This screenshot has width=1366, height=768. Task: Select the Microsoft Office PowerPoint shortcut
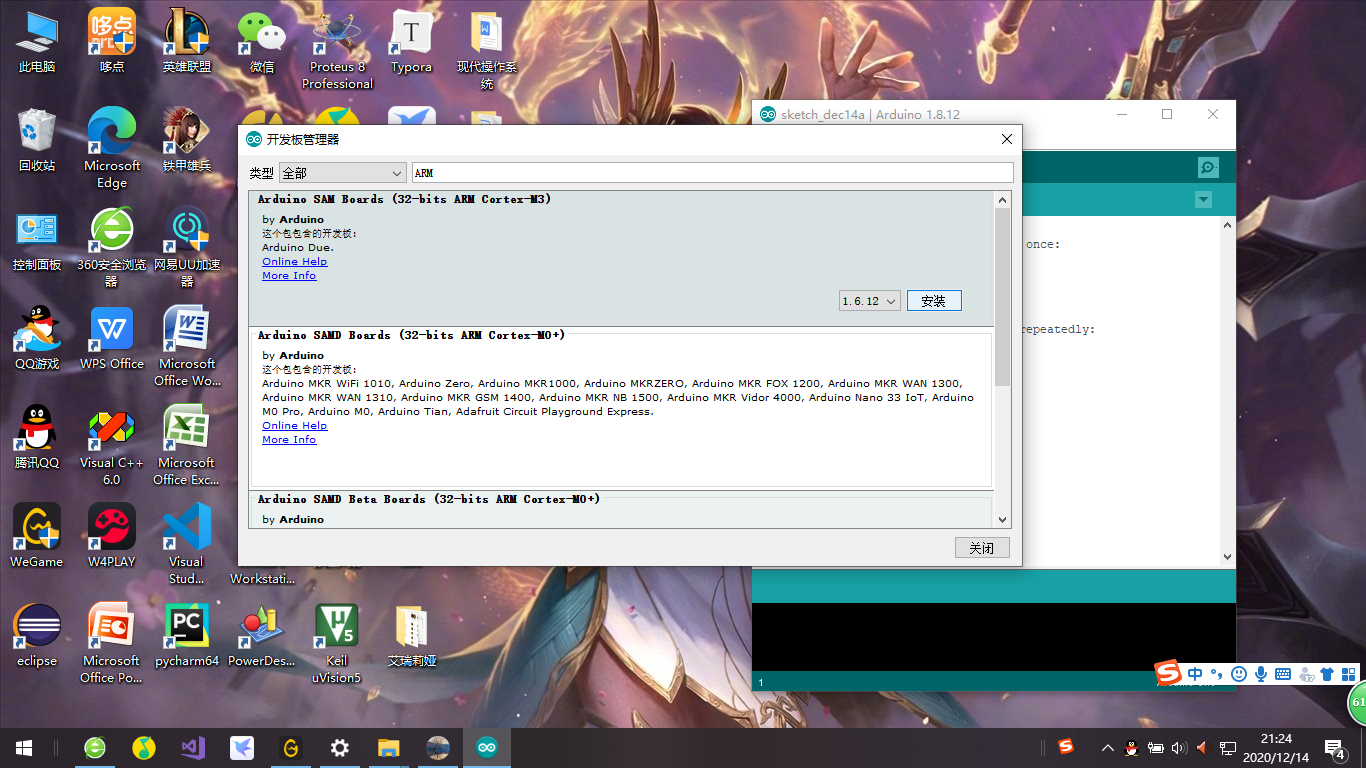(x=112, y=644)
